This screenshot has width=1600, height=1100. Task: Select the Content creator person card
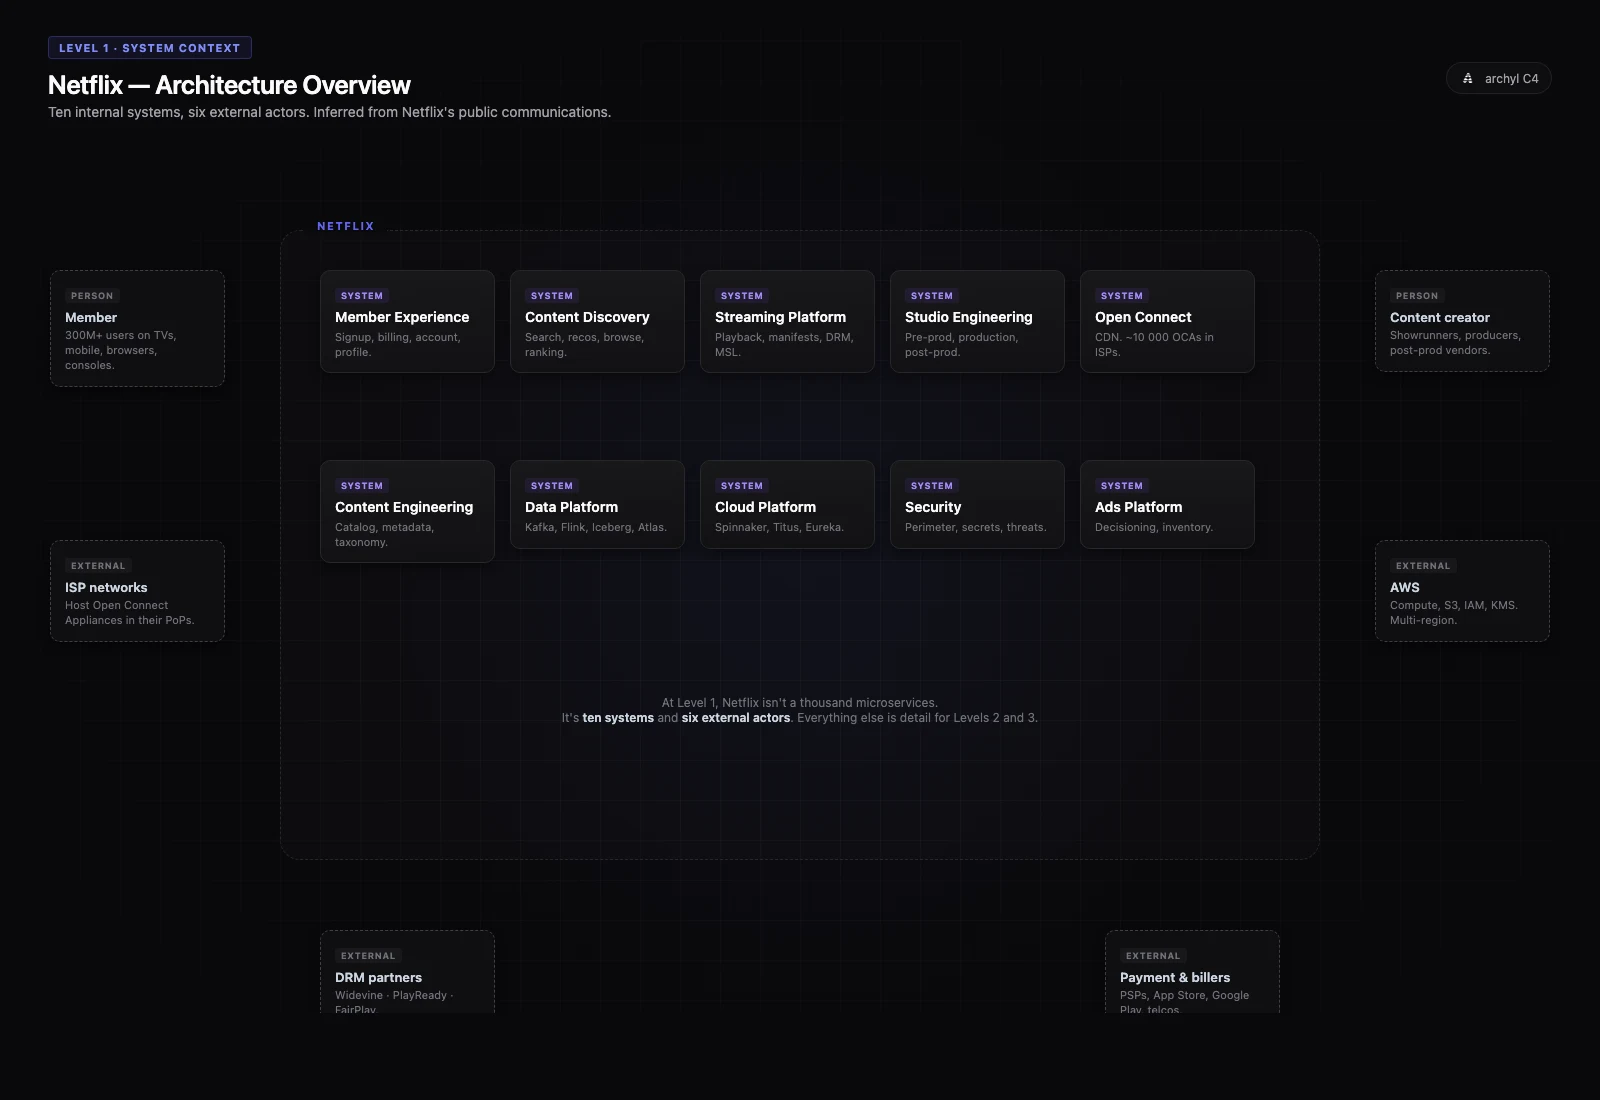(x=1462, y=321)
